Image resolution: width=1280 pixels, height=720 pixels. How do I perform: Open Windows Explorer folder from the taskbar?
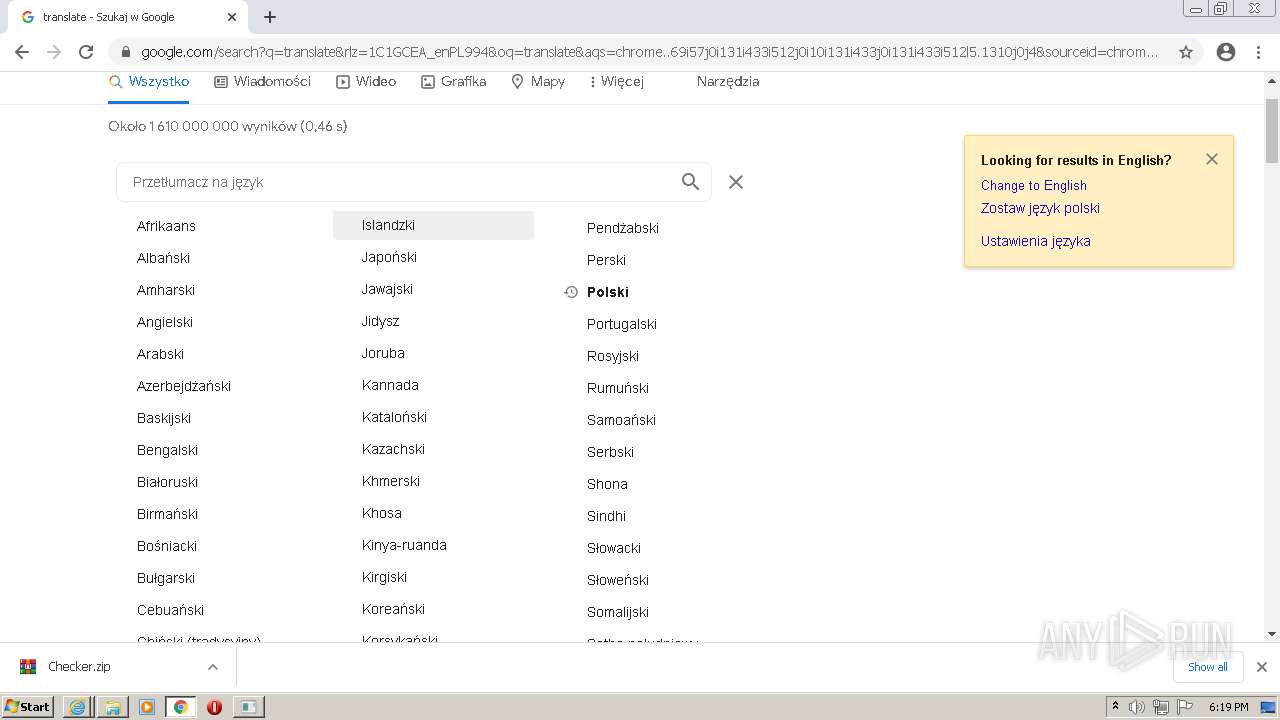[112, 707]
